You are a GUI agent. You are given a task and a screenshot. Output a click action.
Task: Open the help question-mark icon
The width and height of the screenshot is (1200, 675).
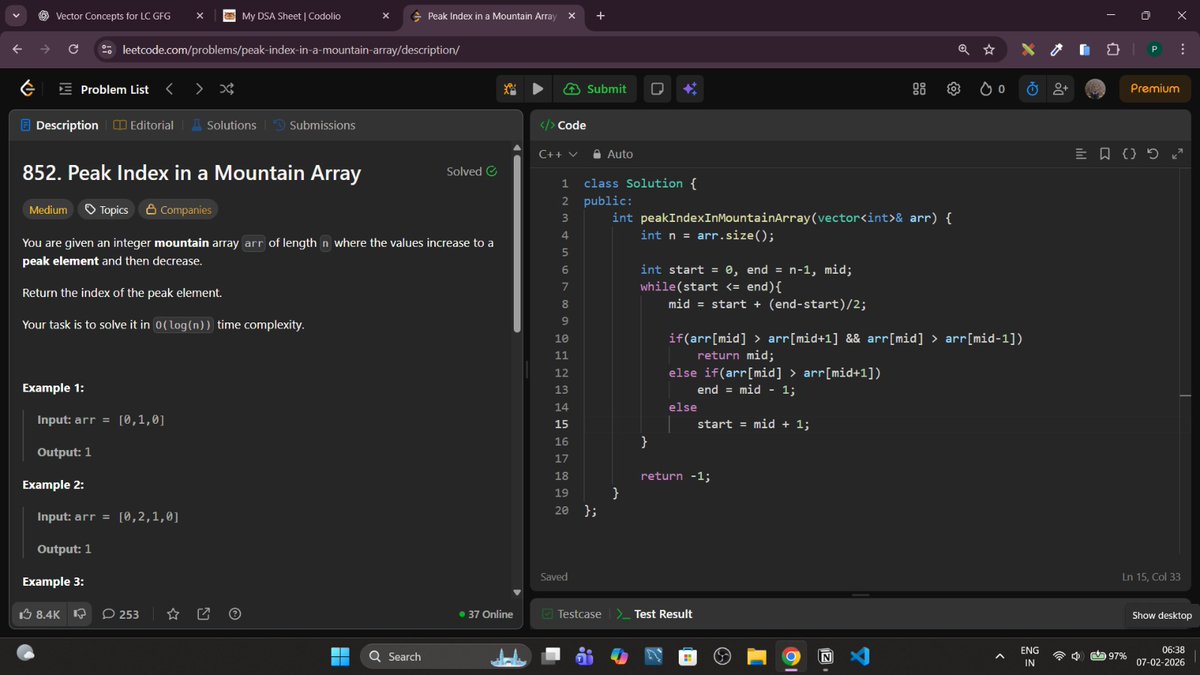(x=235, y=614)
